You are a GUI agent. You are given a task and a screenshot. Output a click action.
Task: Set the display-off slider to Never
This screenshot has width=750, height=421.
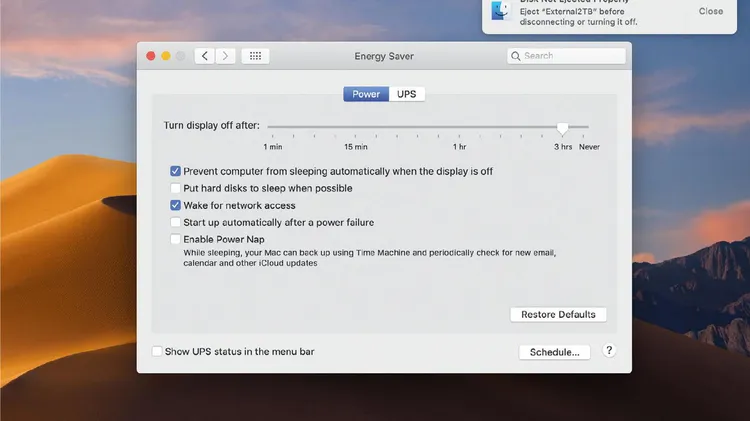pos(584,127)
